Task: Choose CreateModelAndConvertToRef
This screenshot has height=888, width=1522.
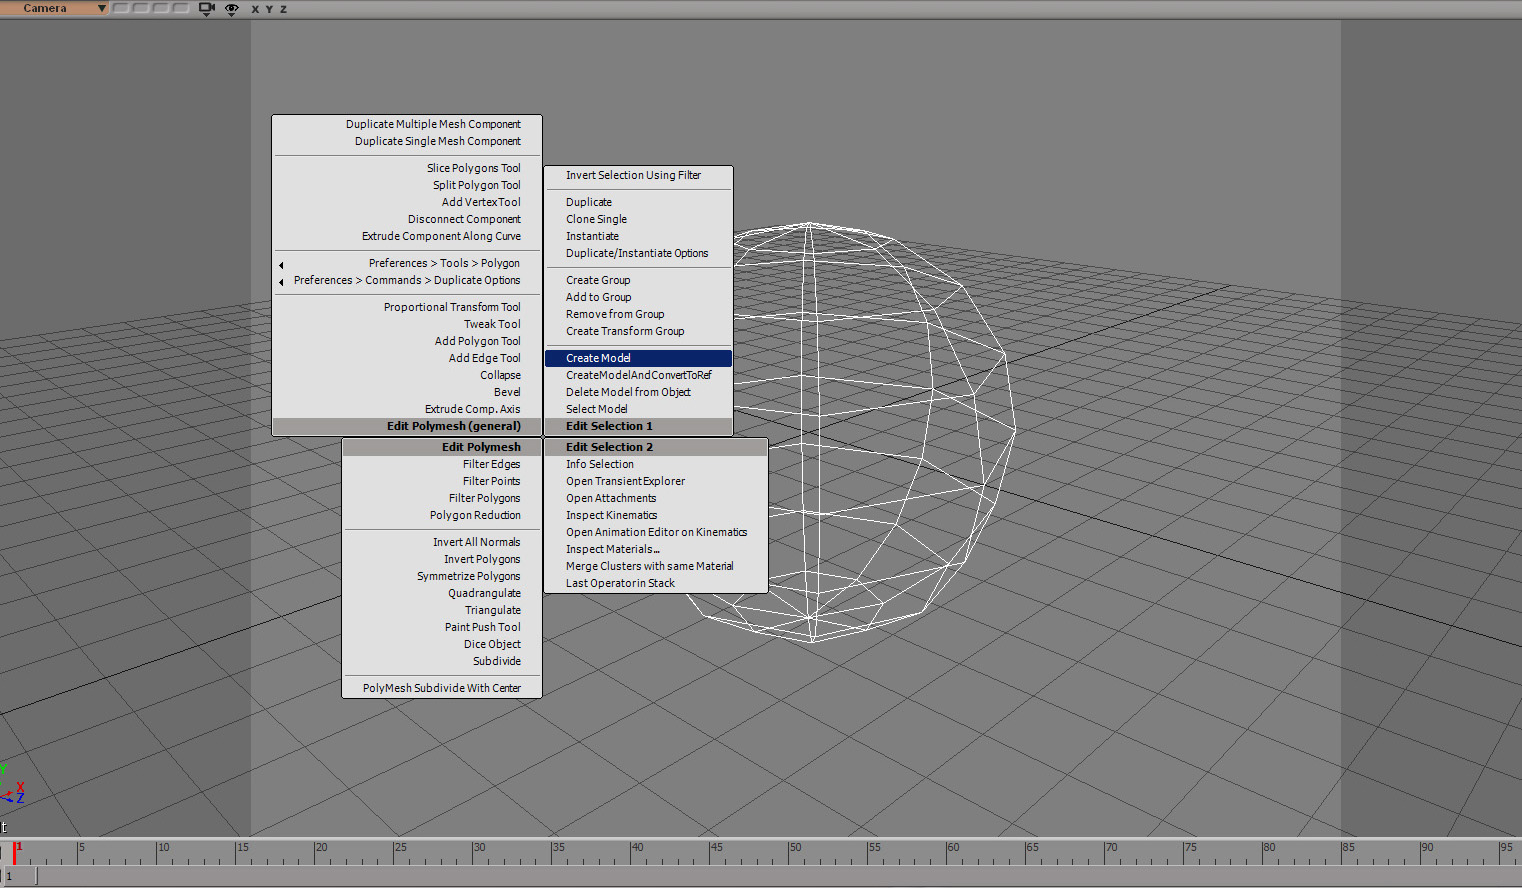Action: [x=639, y=375]
